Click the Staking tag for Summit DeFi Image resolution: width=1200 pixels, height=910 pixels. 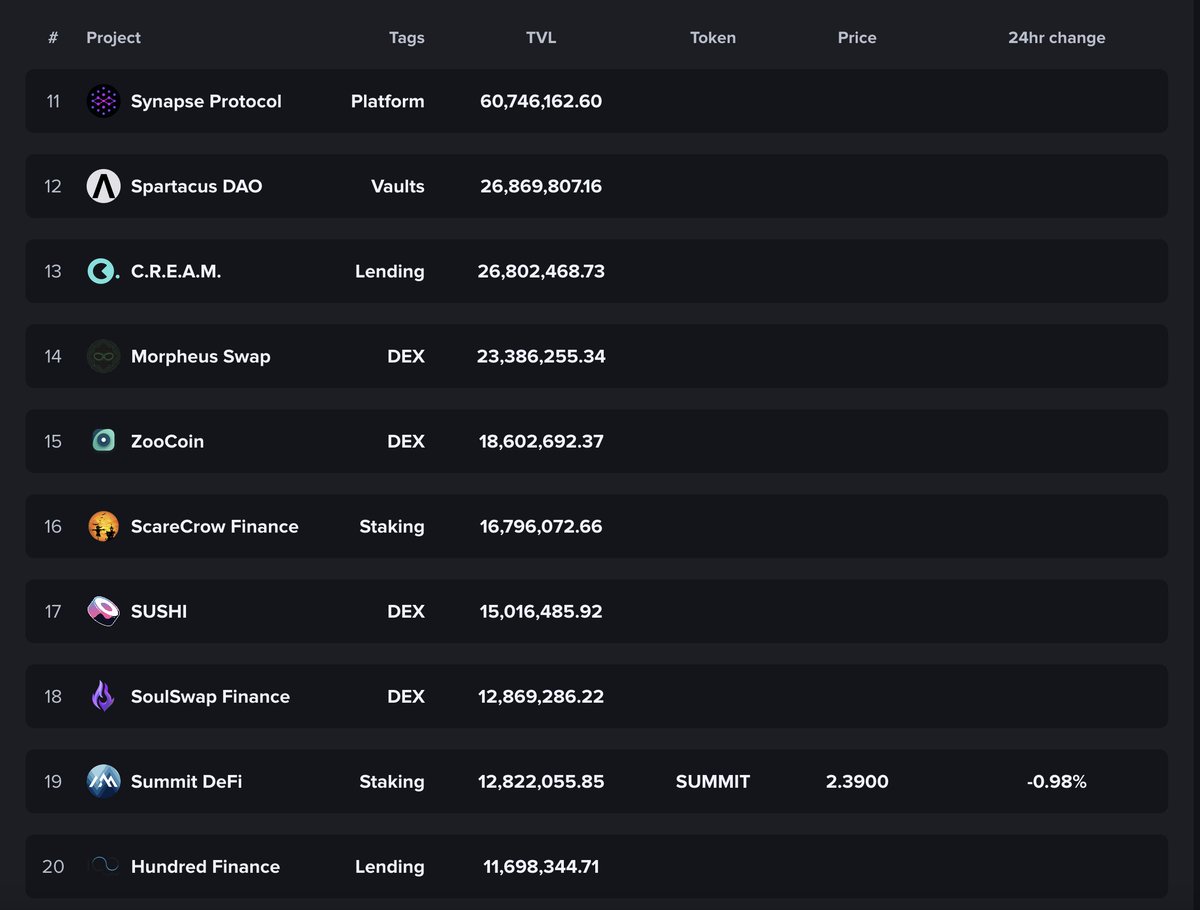pyautogui.click(x=392, y=781)
